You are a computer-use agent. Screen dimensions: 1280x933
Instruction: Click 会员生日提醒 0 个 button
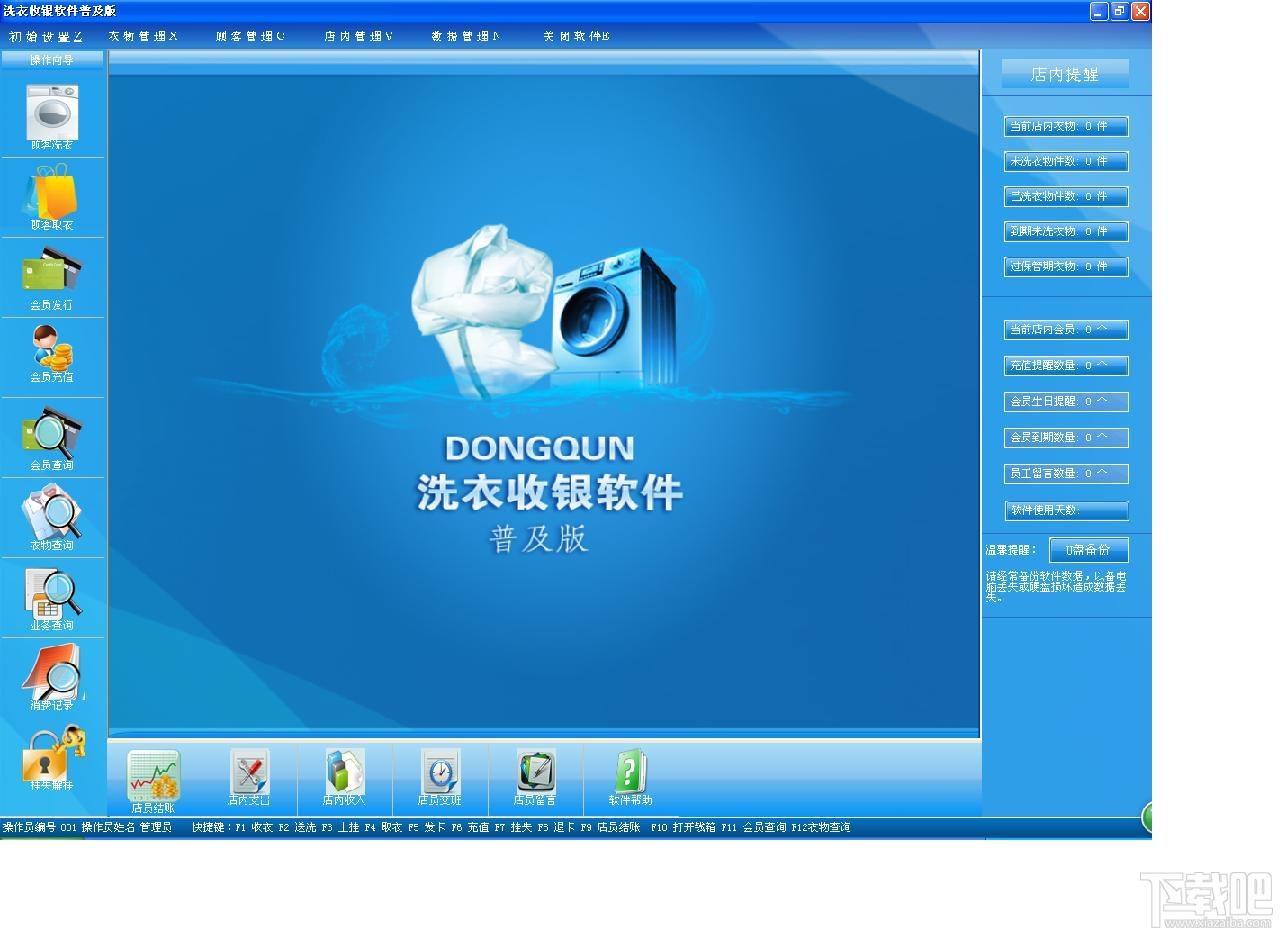pos(1066,401)
